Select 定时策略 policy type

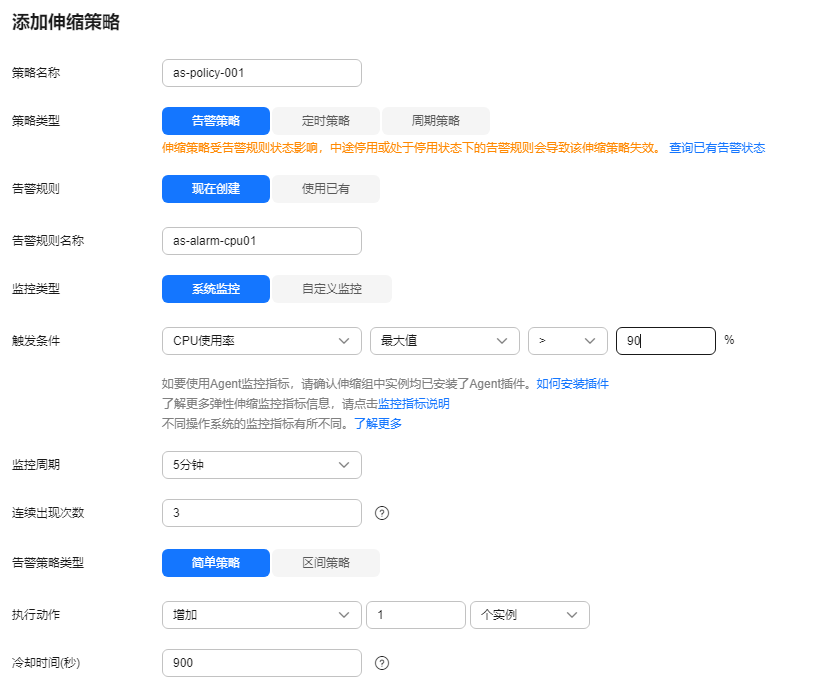326,121
